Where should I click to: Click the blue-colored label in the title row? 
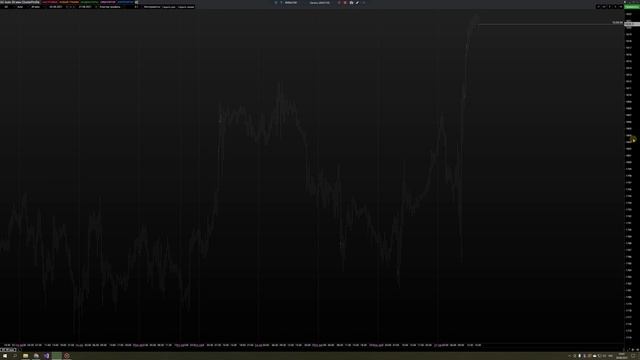click(x=125, y=2)
